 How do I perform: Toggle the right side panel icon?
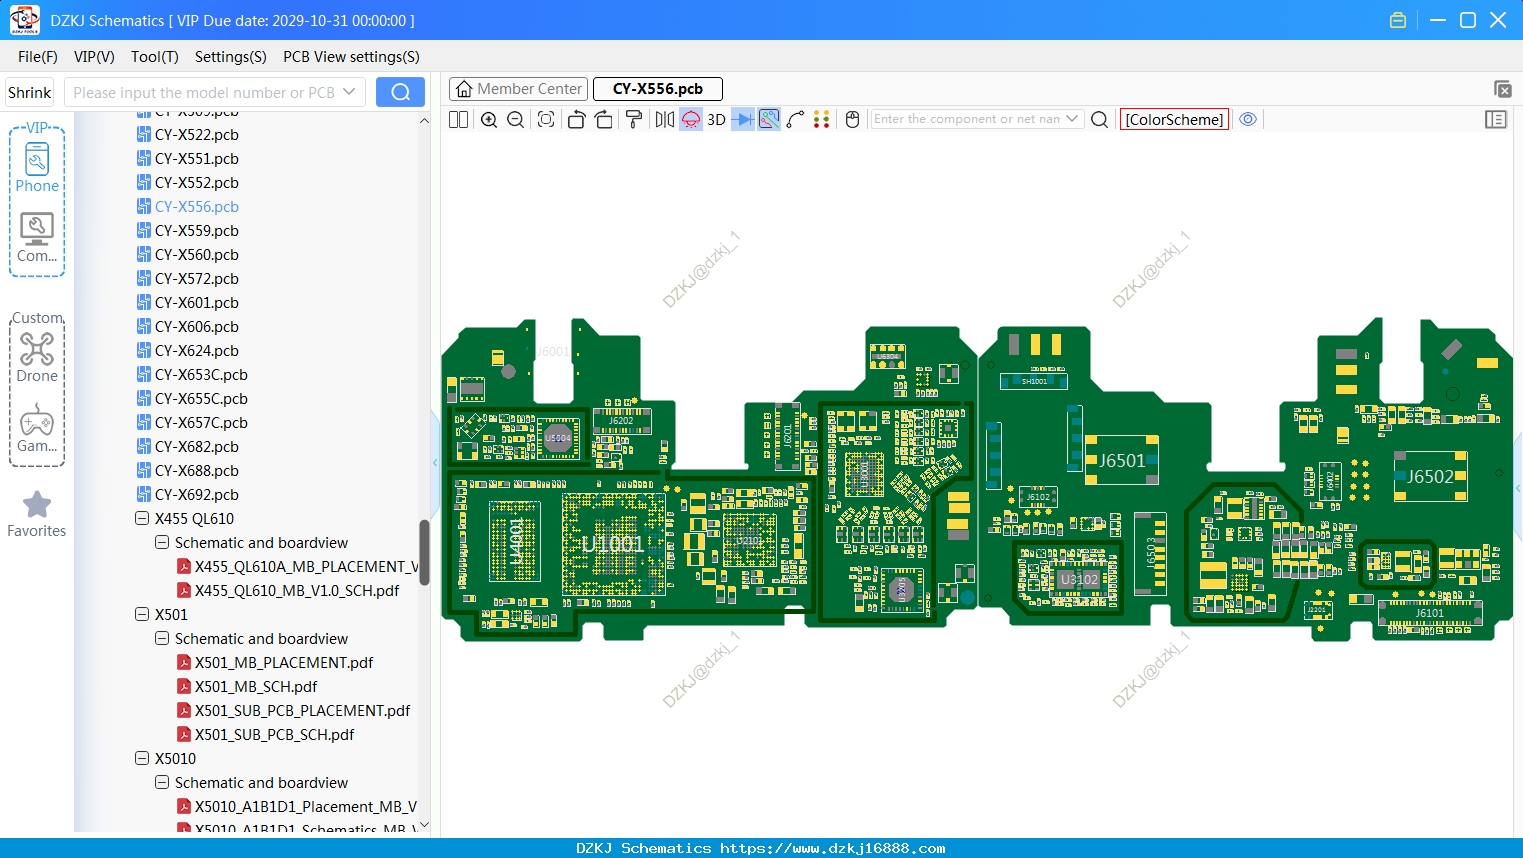1496,119
